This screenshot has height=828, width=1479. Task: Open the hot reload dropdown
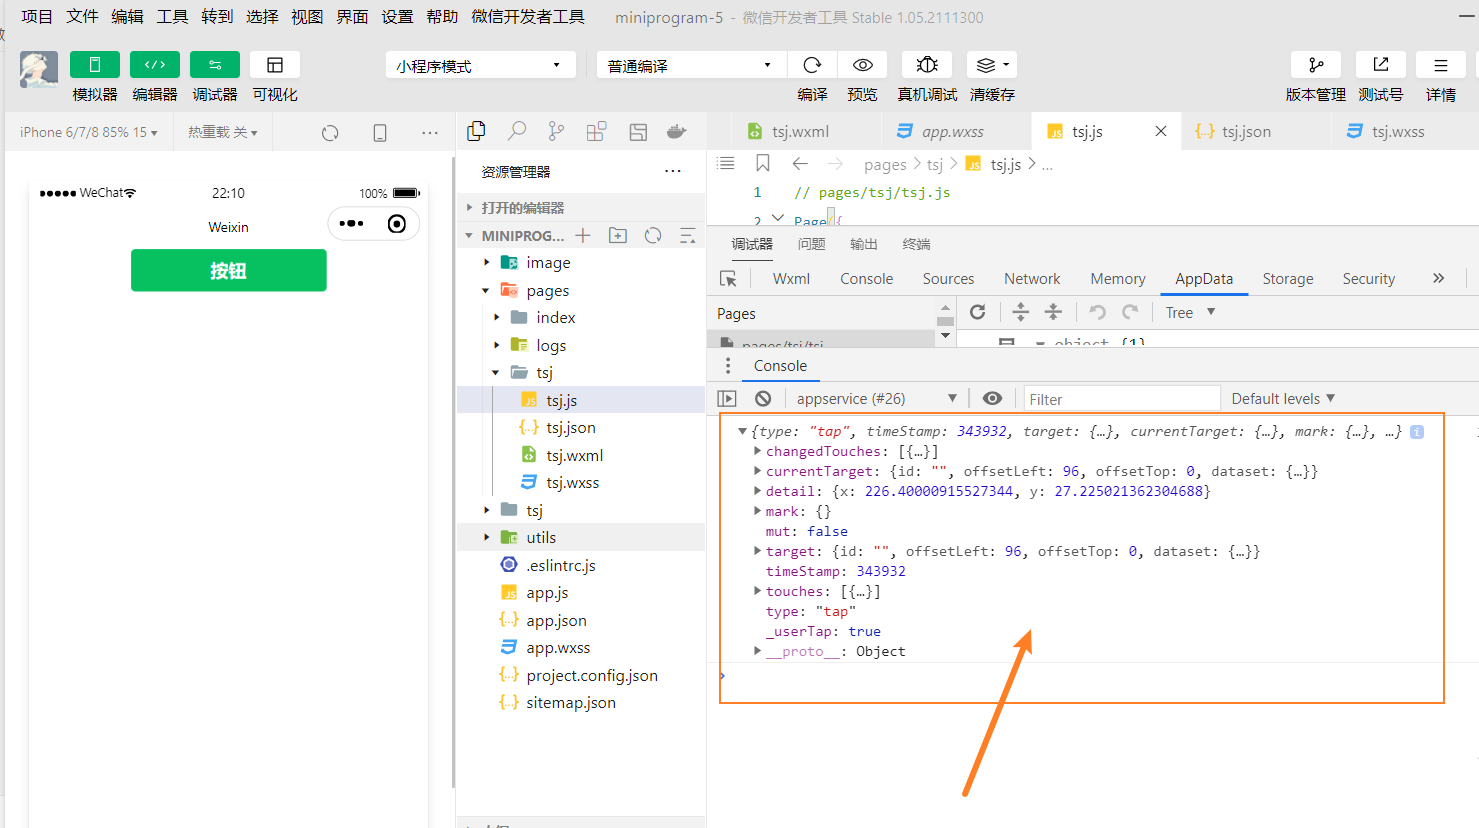[222, 132]
